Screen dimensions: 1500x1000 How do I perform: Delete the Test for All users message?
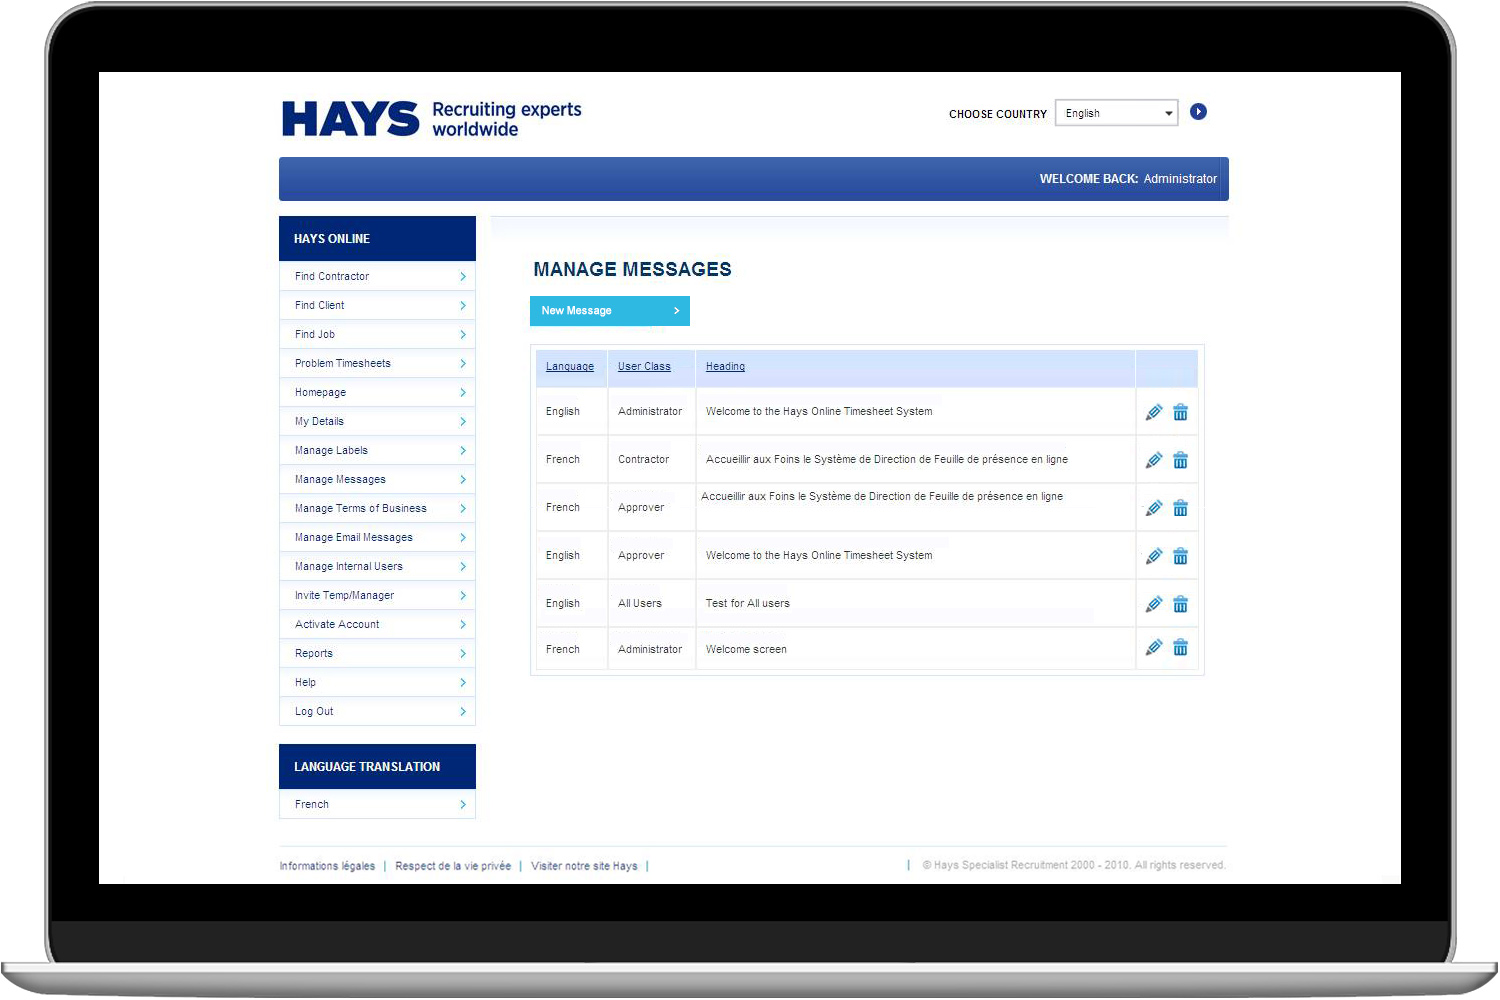pos(1181,604)
